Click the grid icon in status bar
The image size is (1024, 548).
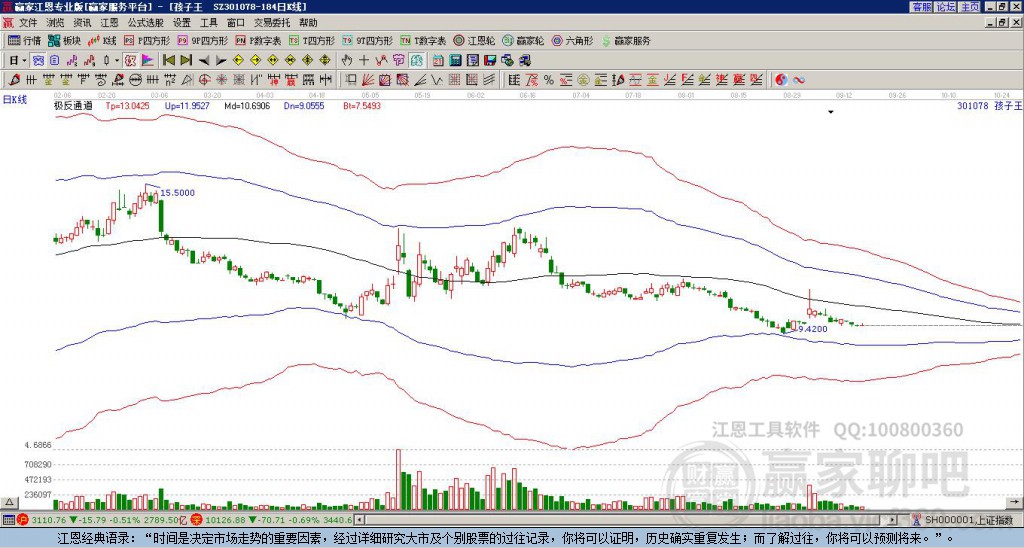(x=8, y=520)
